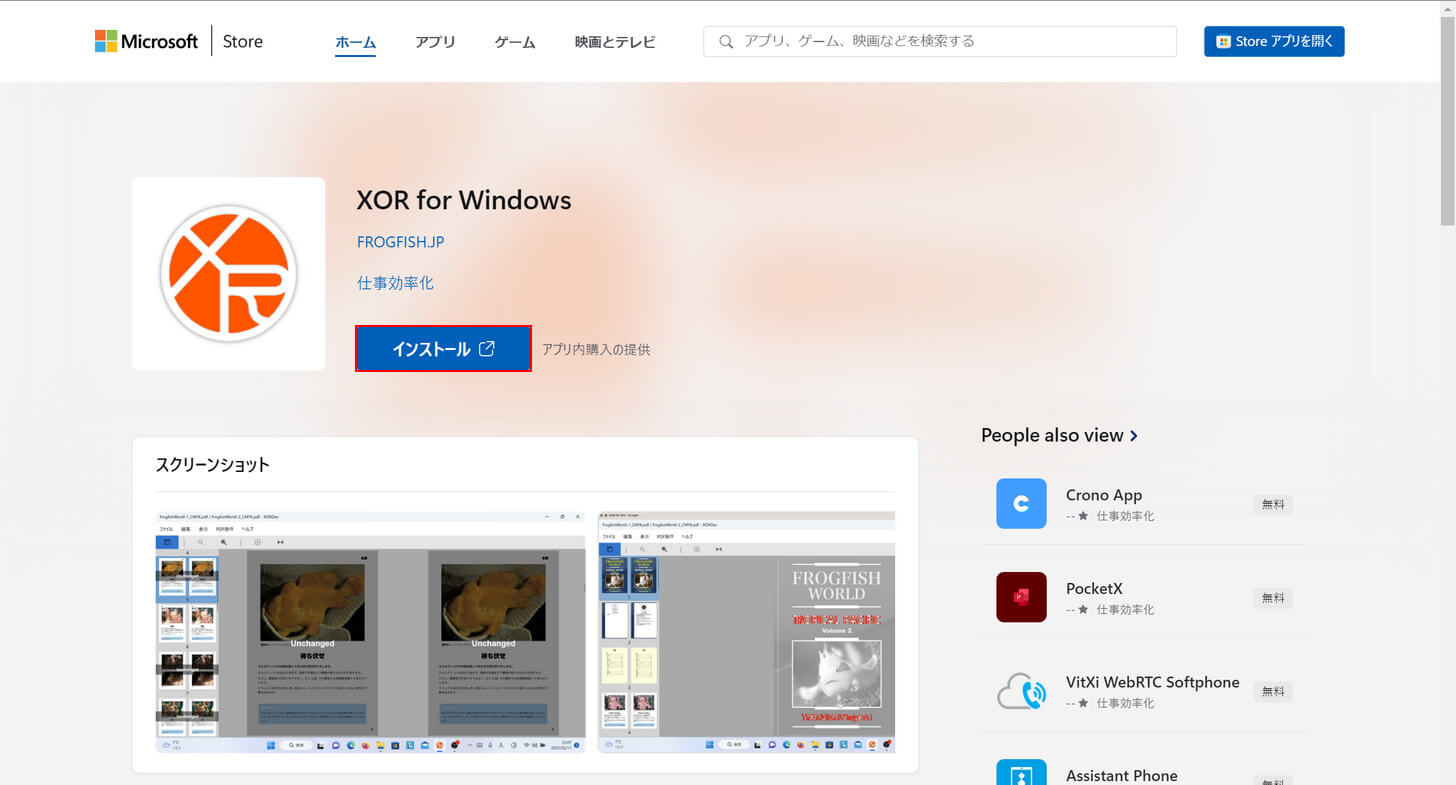This screenshot has width=1456, height=785.
Task: Click the search magnifier icon
Action: tap(725, 41)
